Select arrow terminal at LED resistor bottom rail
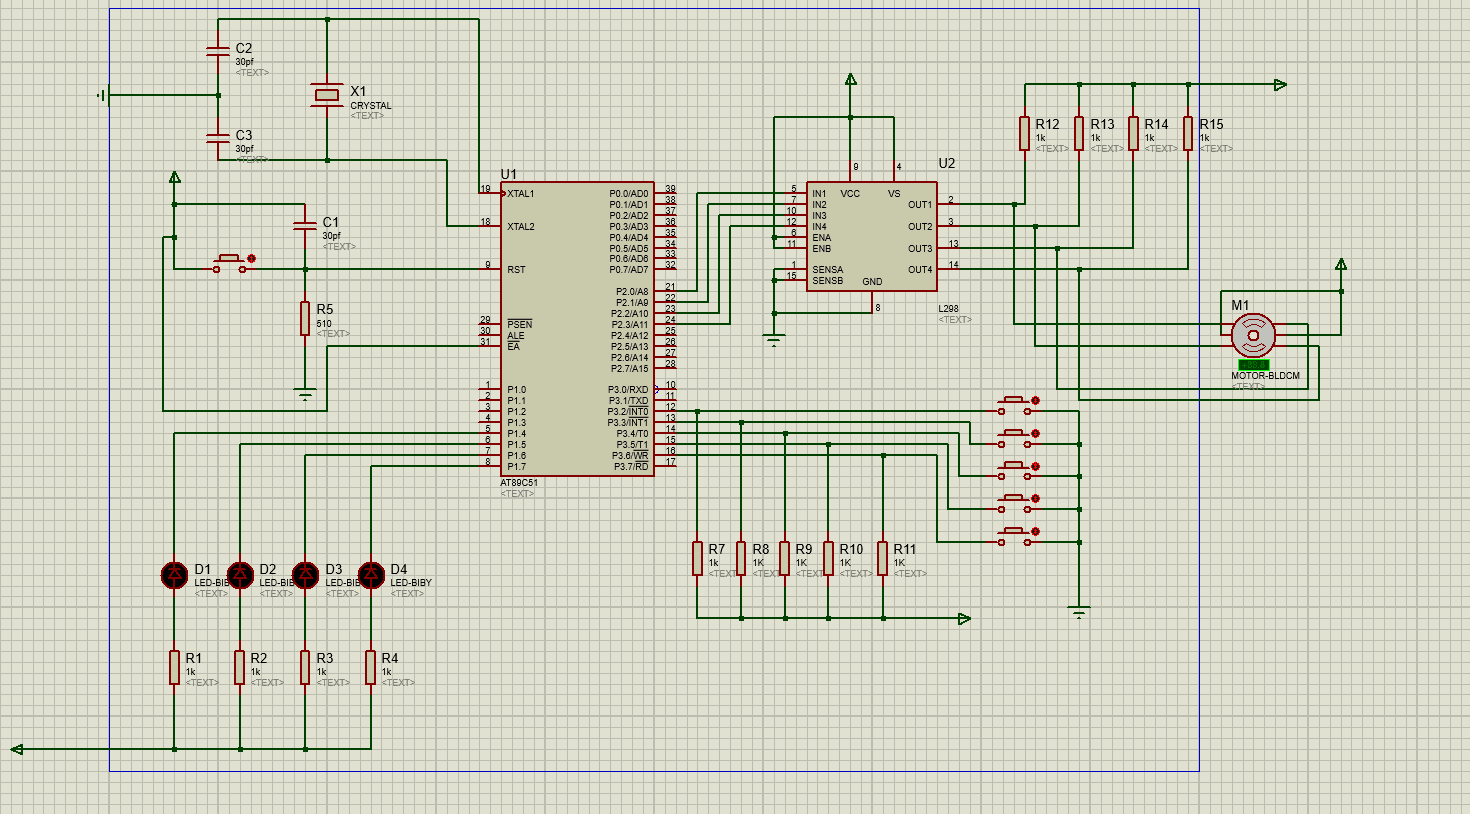 tap(17, 749)
